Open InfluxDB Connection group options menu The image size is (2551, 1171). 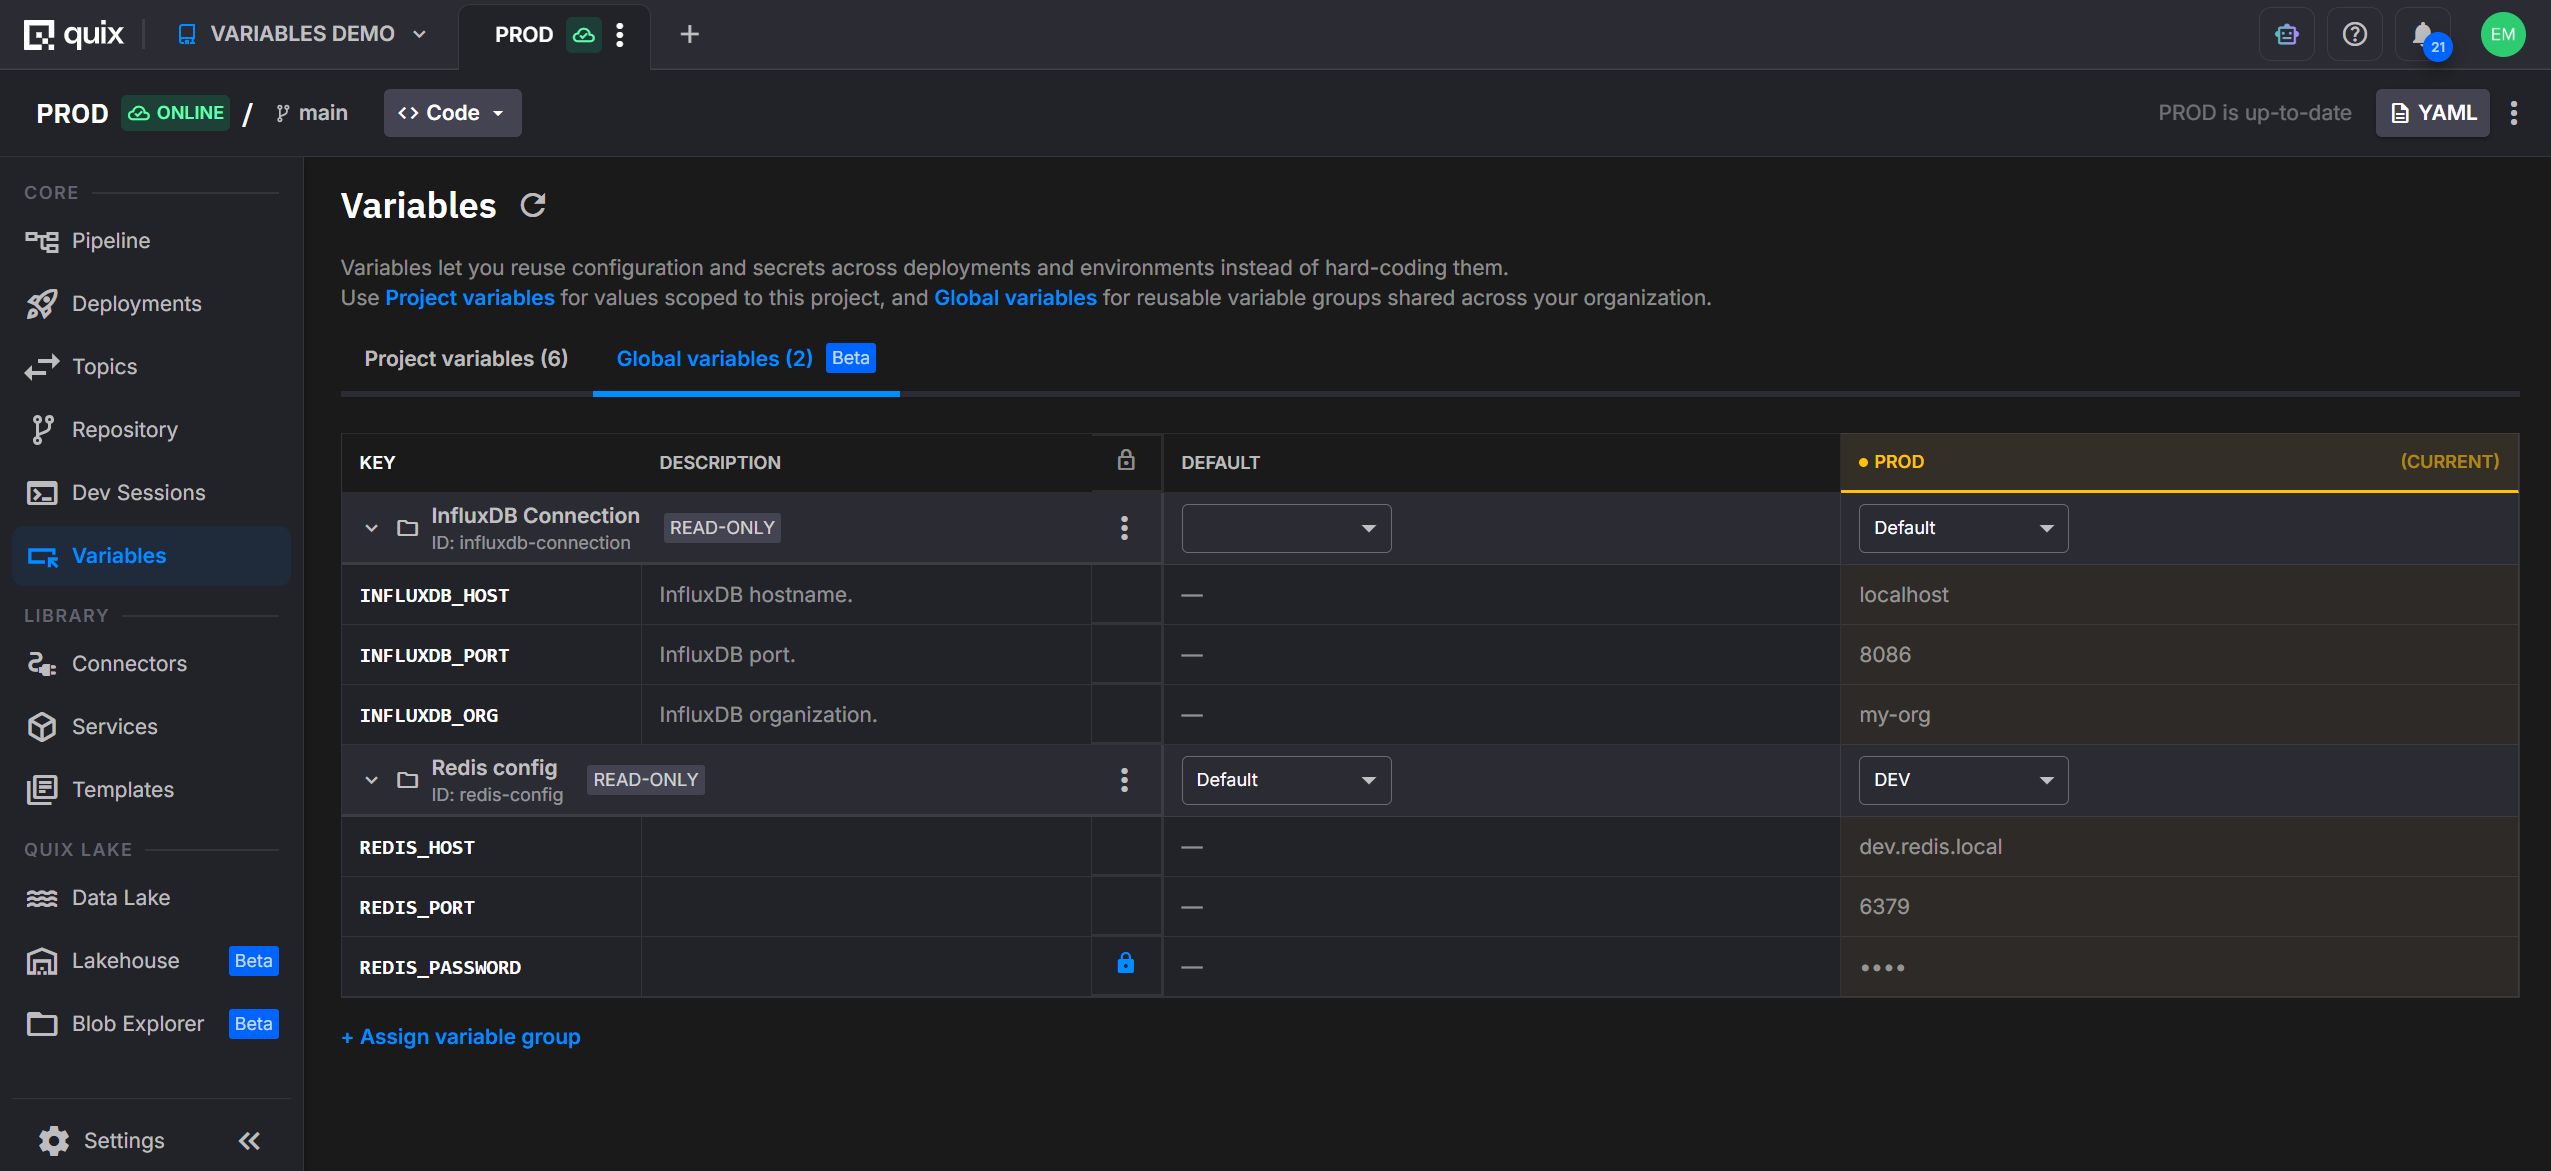[1125, 528]
